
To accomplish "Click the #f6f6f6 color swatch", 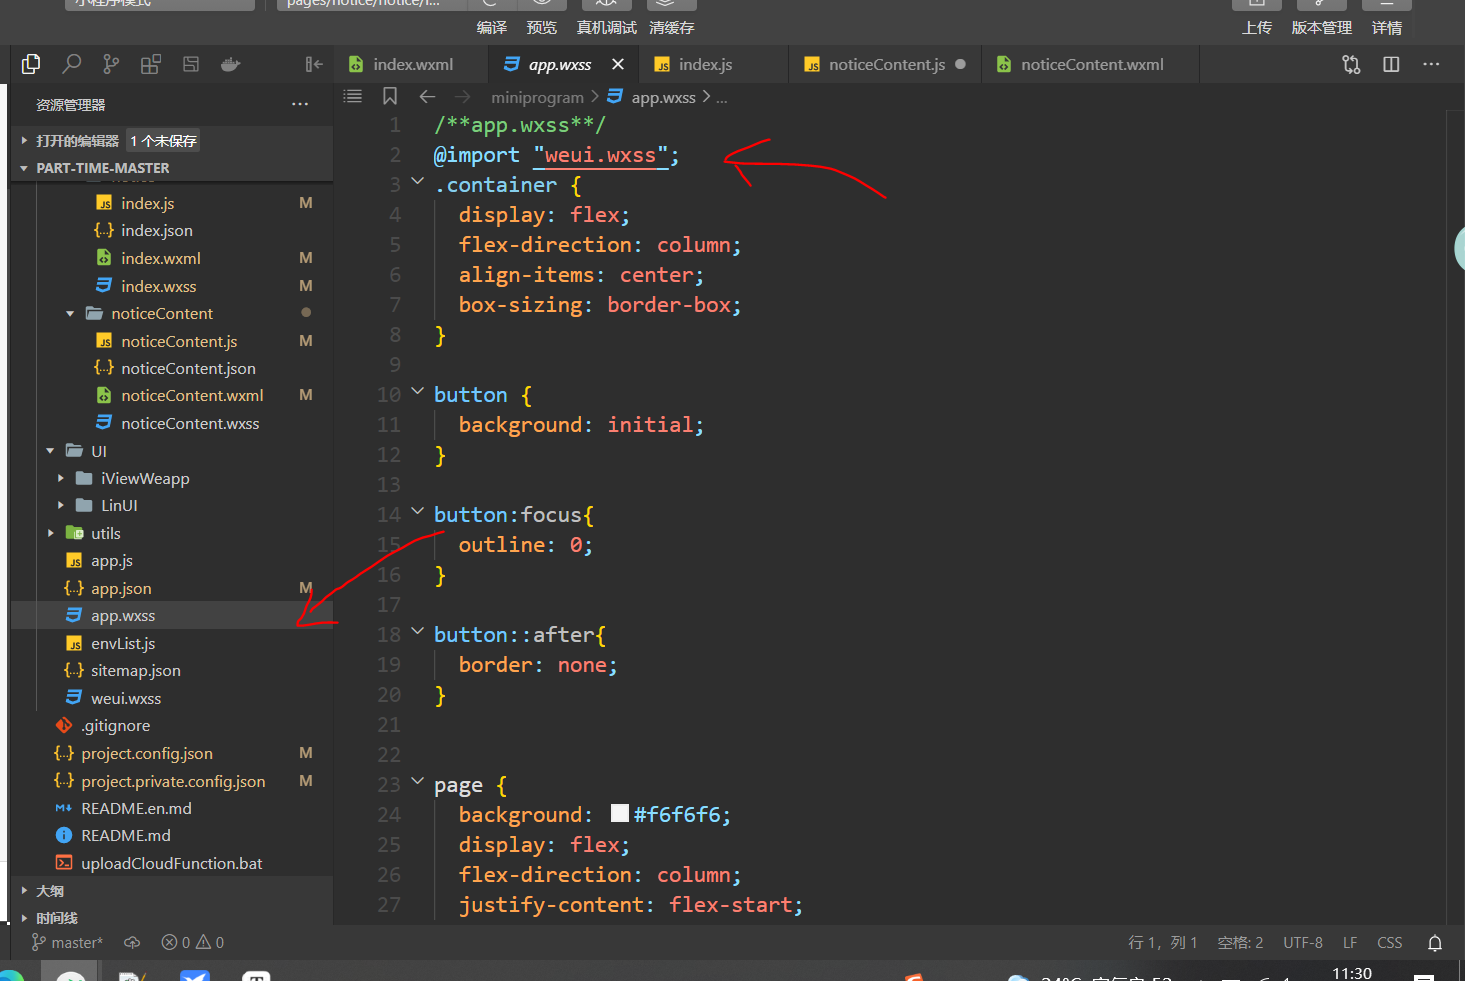I will 619,813.
